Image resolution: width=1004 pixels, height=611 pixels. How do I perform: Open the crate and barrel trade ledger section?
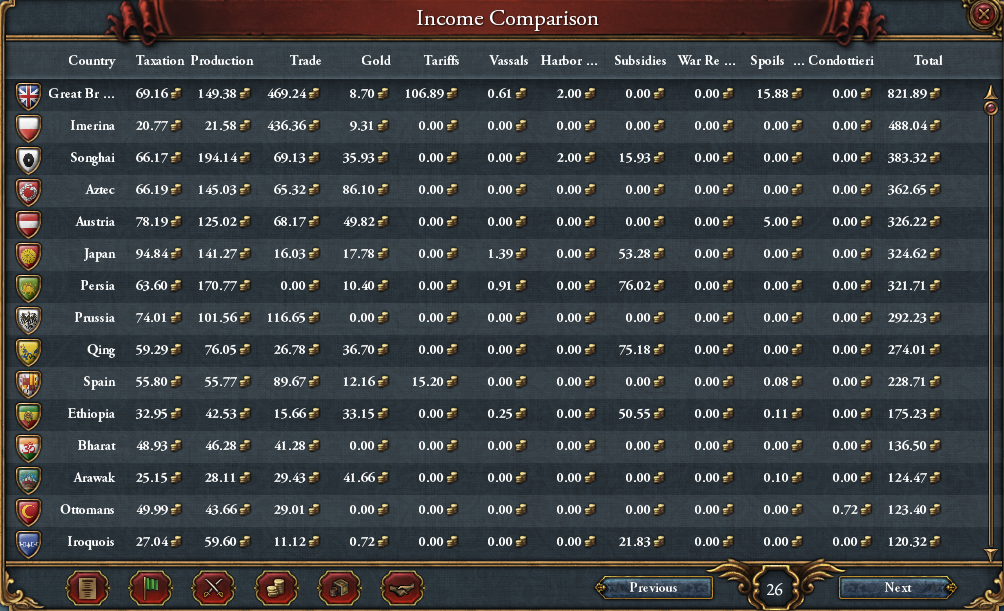[339, 587]
